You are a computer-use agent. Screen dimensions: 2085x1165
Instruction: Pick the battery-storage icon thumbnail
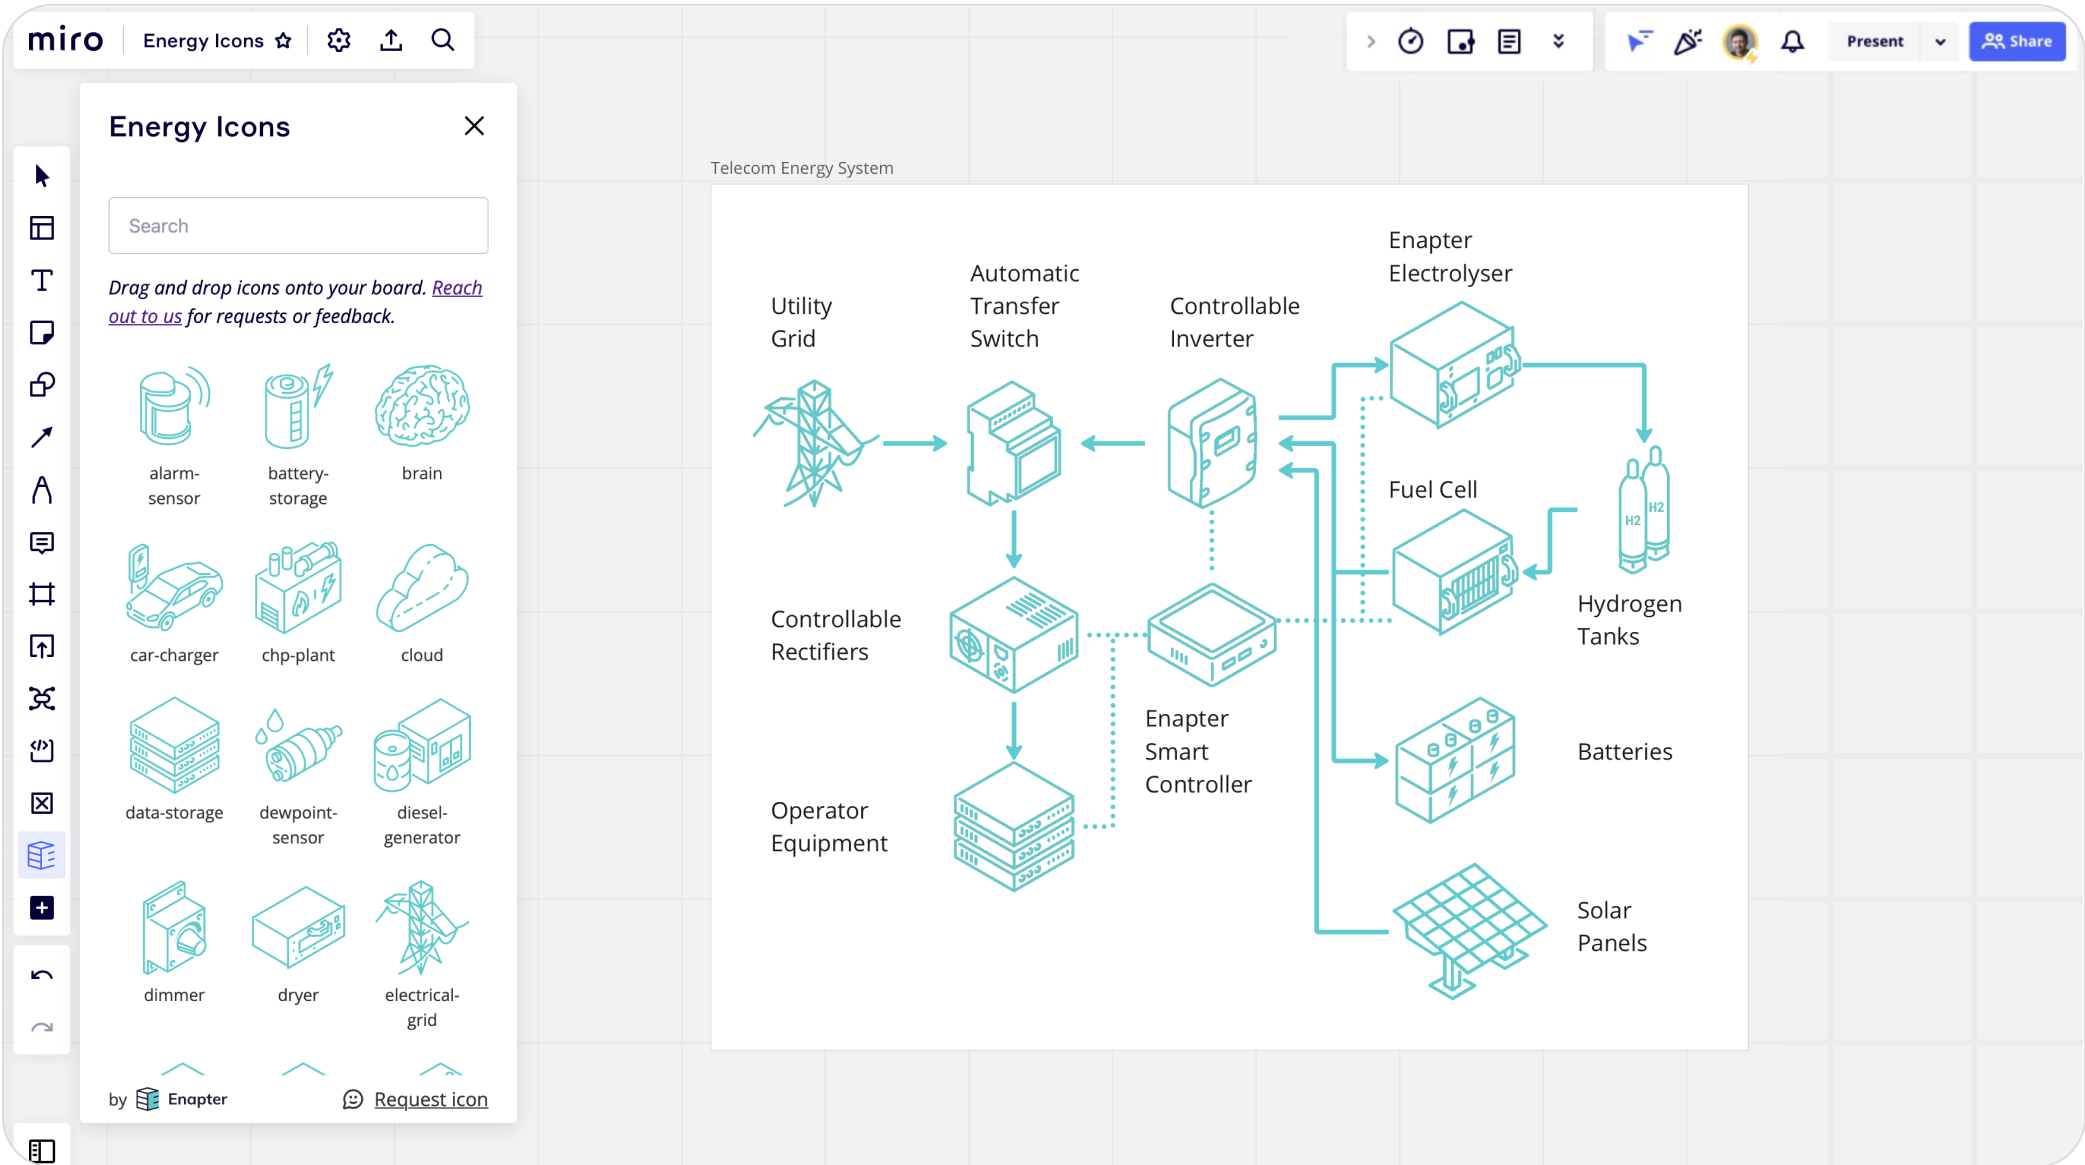click(298, 408)
